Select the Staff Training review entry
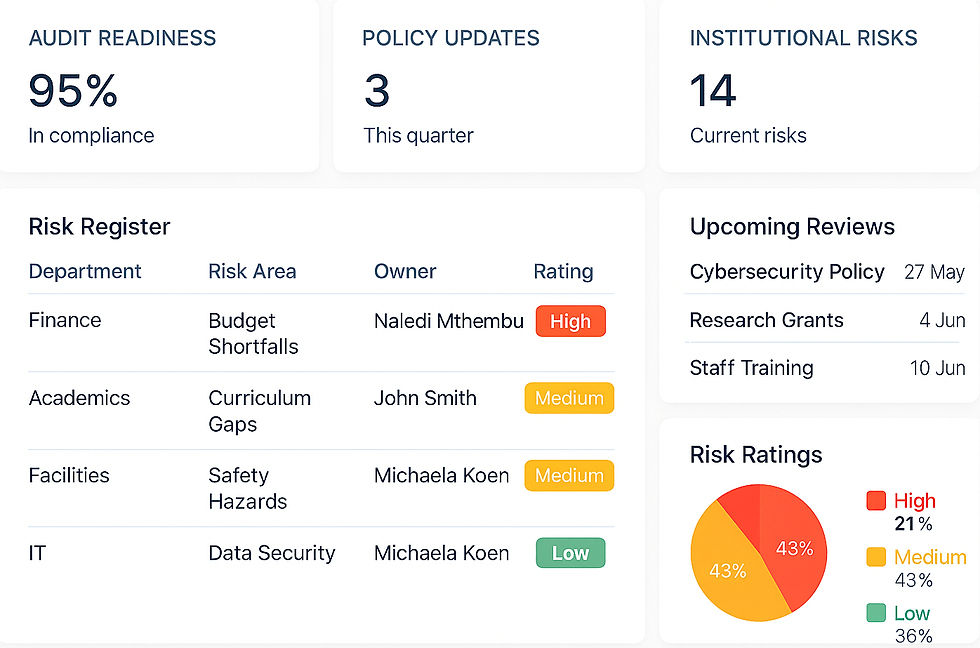This screenshot has height=648, width=980. (x=752, y=368)
